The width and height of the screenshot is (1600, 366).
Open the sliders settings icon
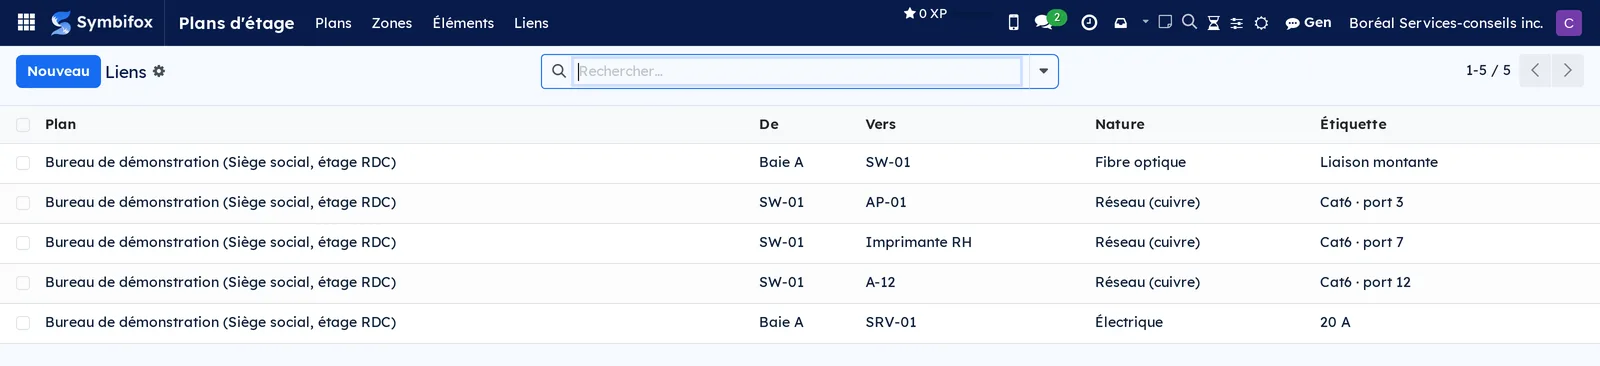point(1236,23)
